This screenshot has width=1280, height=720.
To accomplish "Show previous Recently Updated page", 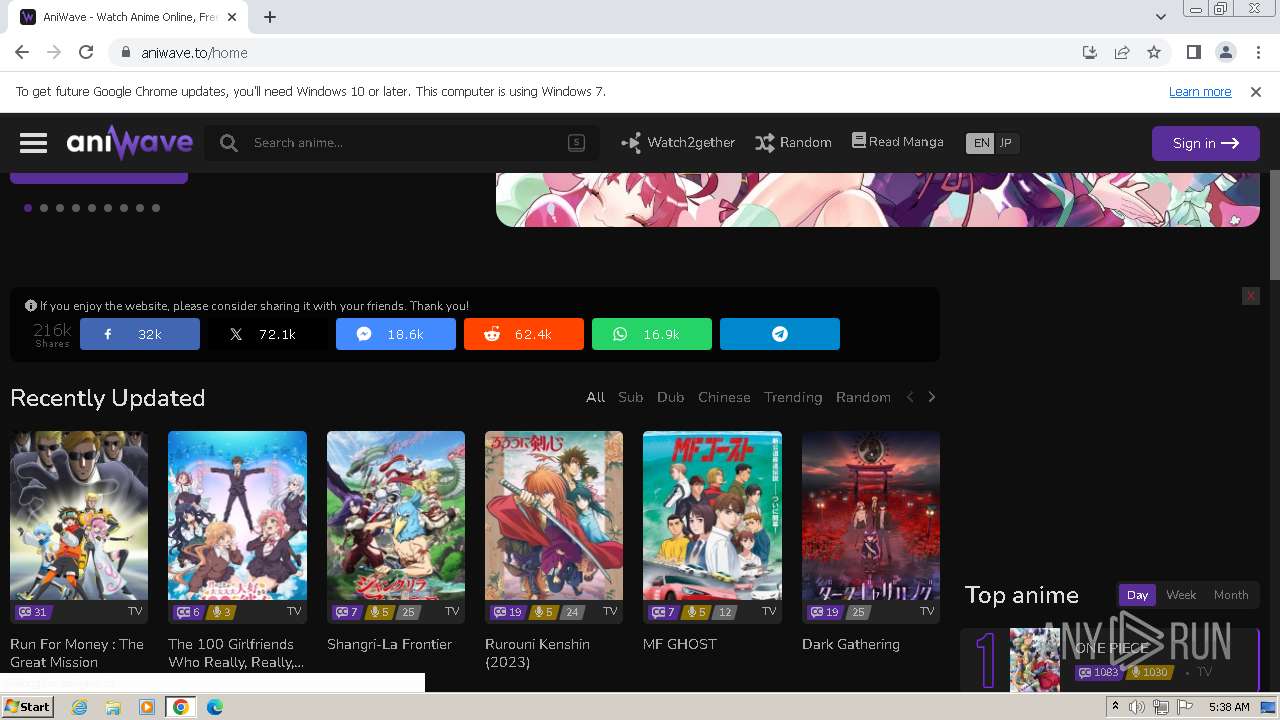I will [910, 397].
